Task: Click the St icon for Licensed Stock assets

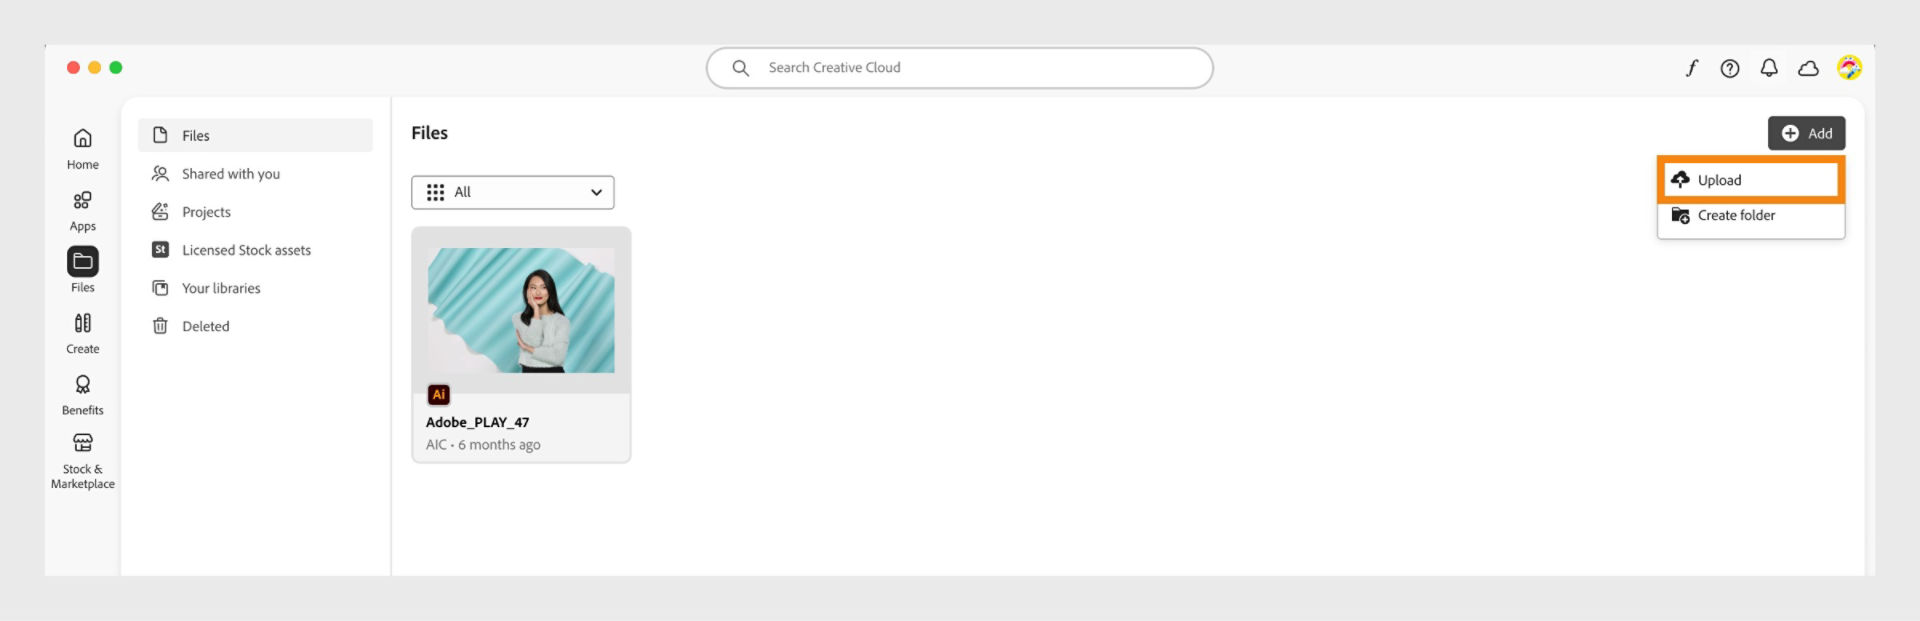Action: (160, 249)
